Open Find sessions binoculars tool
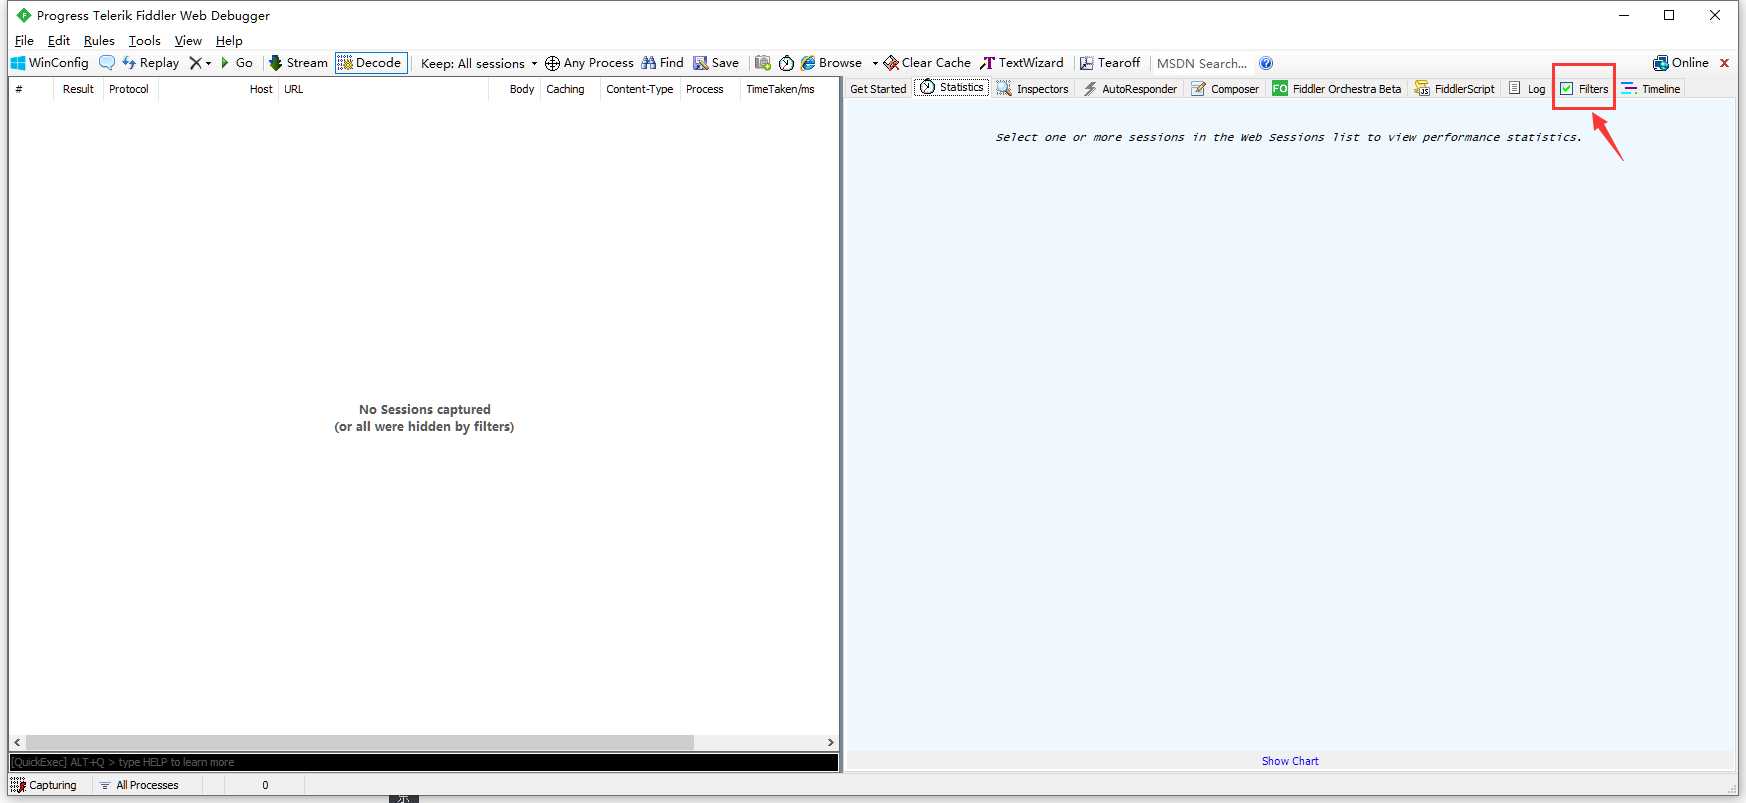 (x=662, y=63)
